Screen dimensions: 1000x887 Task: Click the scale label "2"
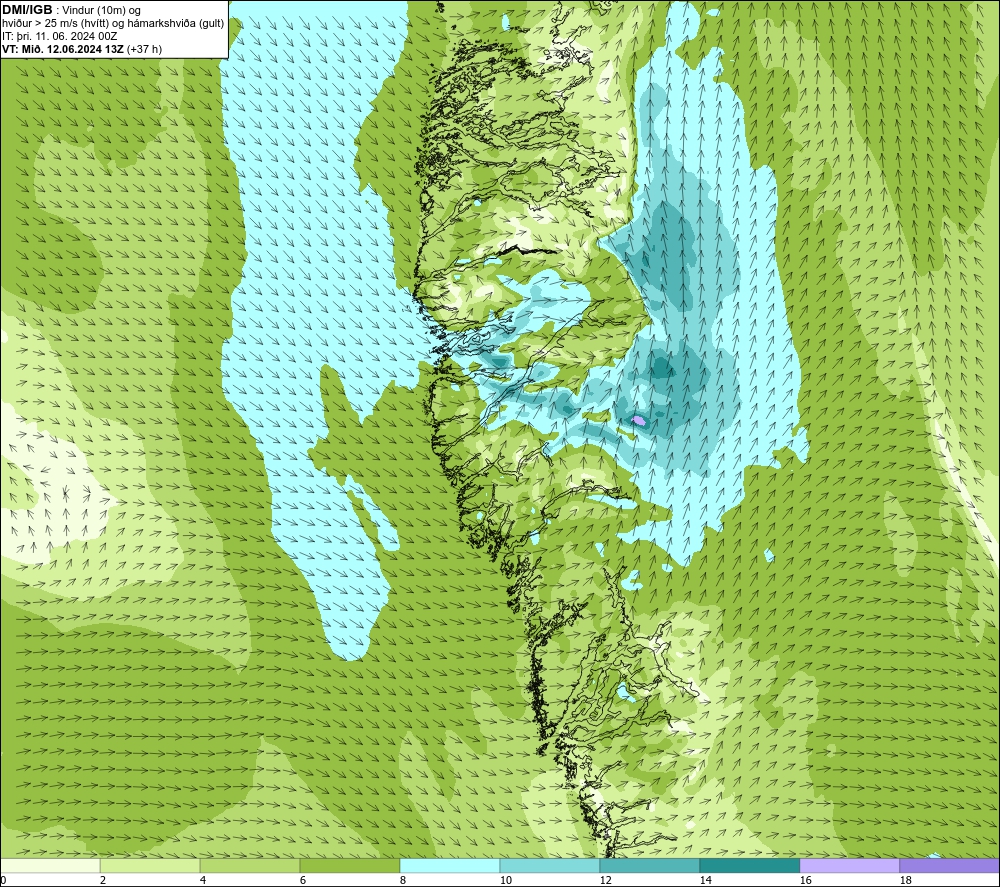point(103,881)
